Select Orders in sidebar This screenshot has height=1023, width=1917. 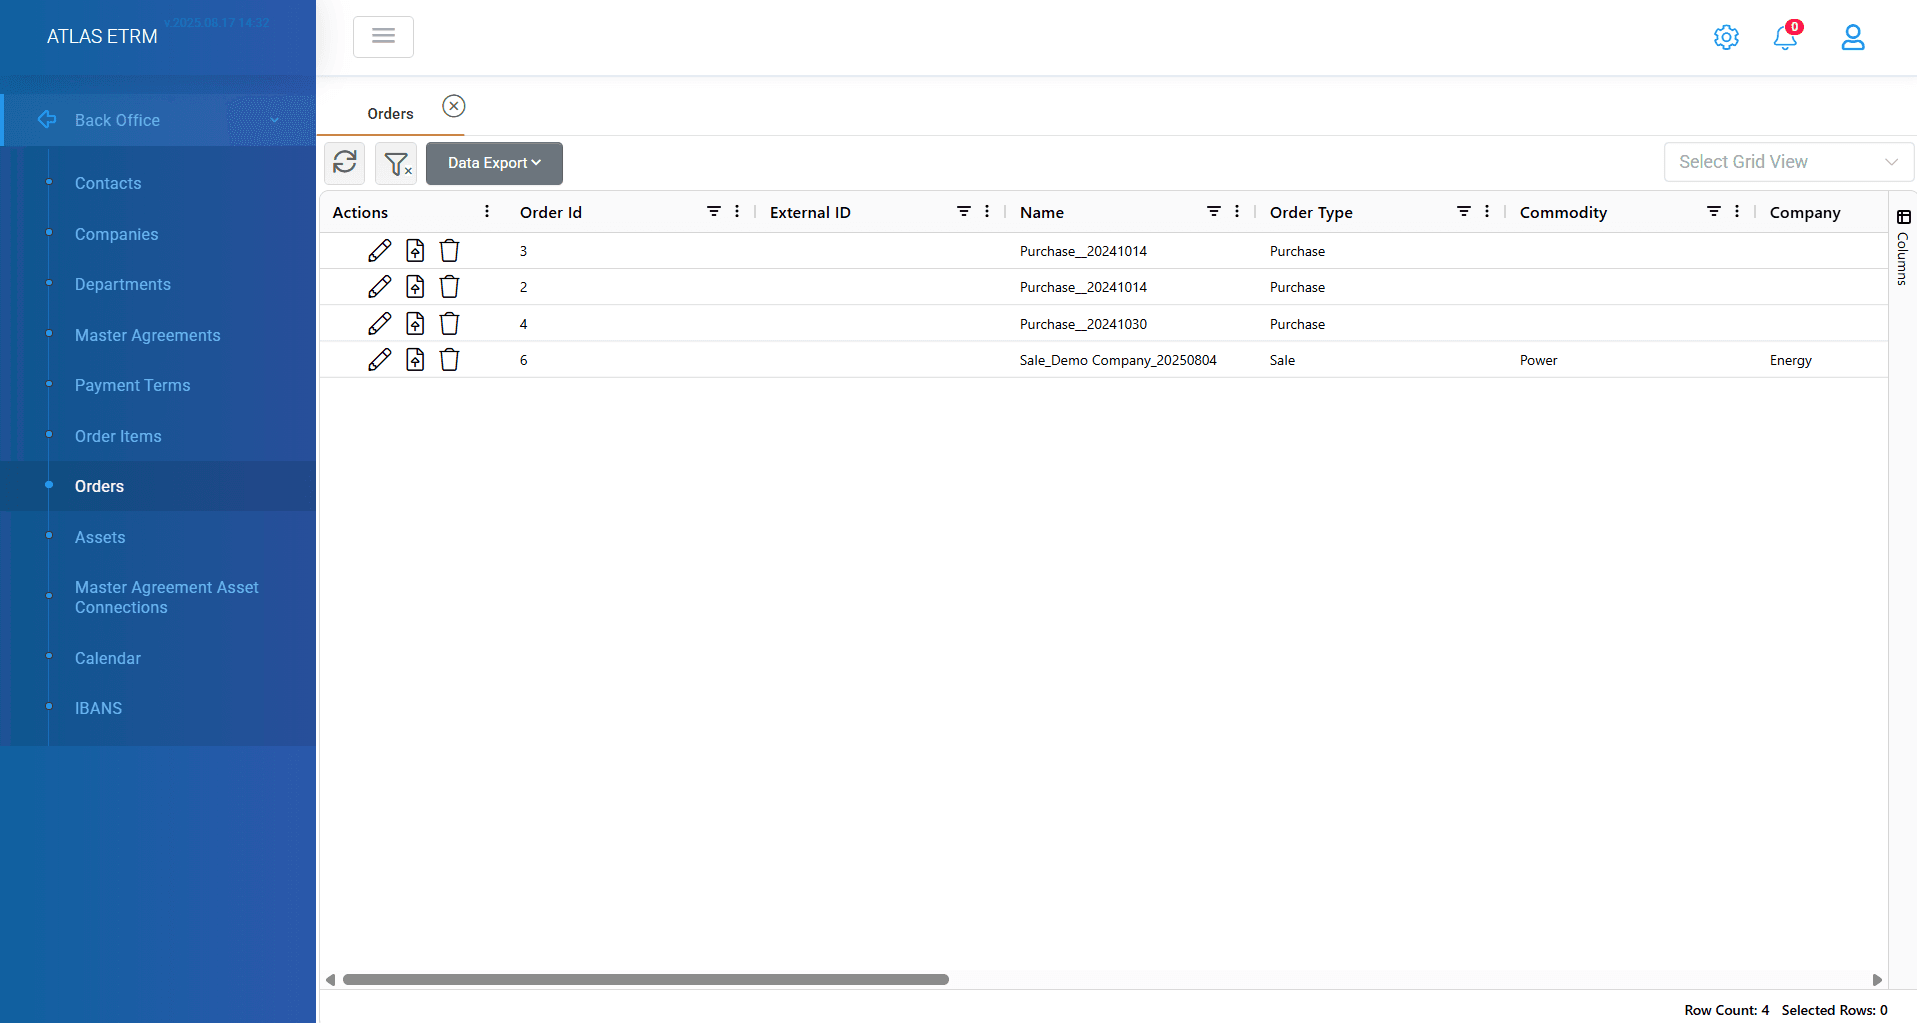click(158, 486)
